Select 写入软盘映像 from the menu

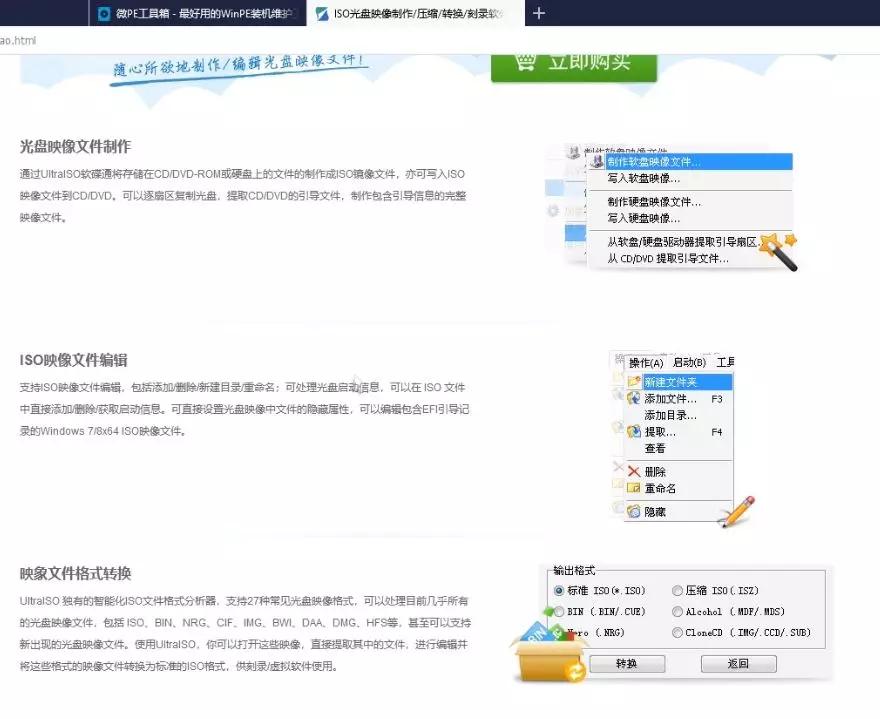coord(642,178)
